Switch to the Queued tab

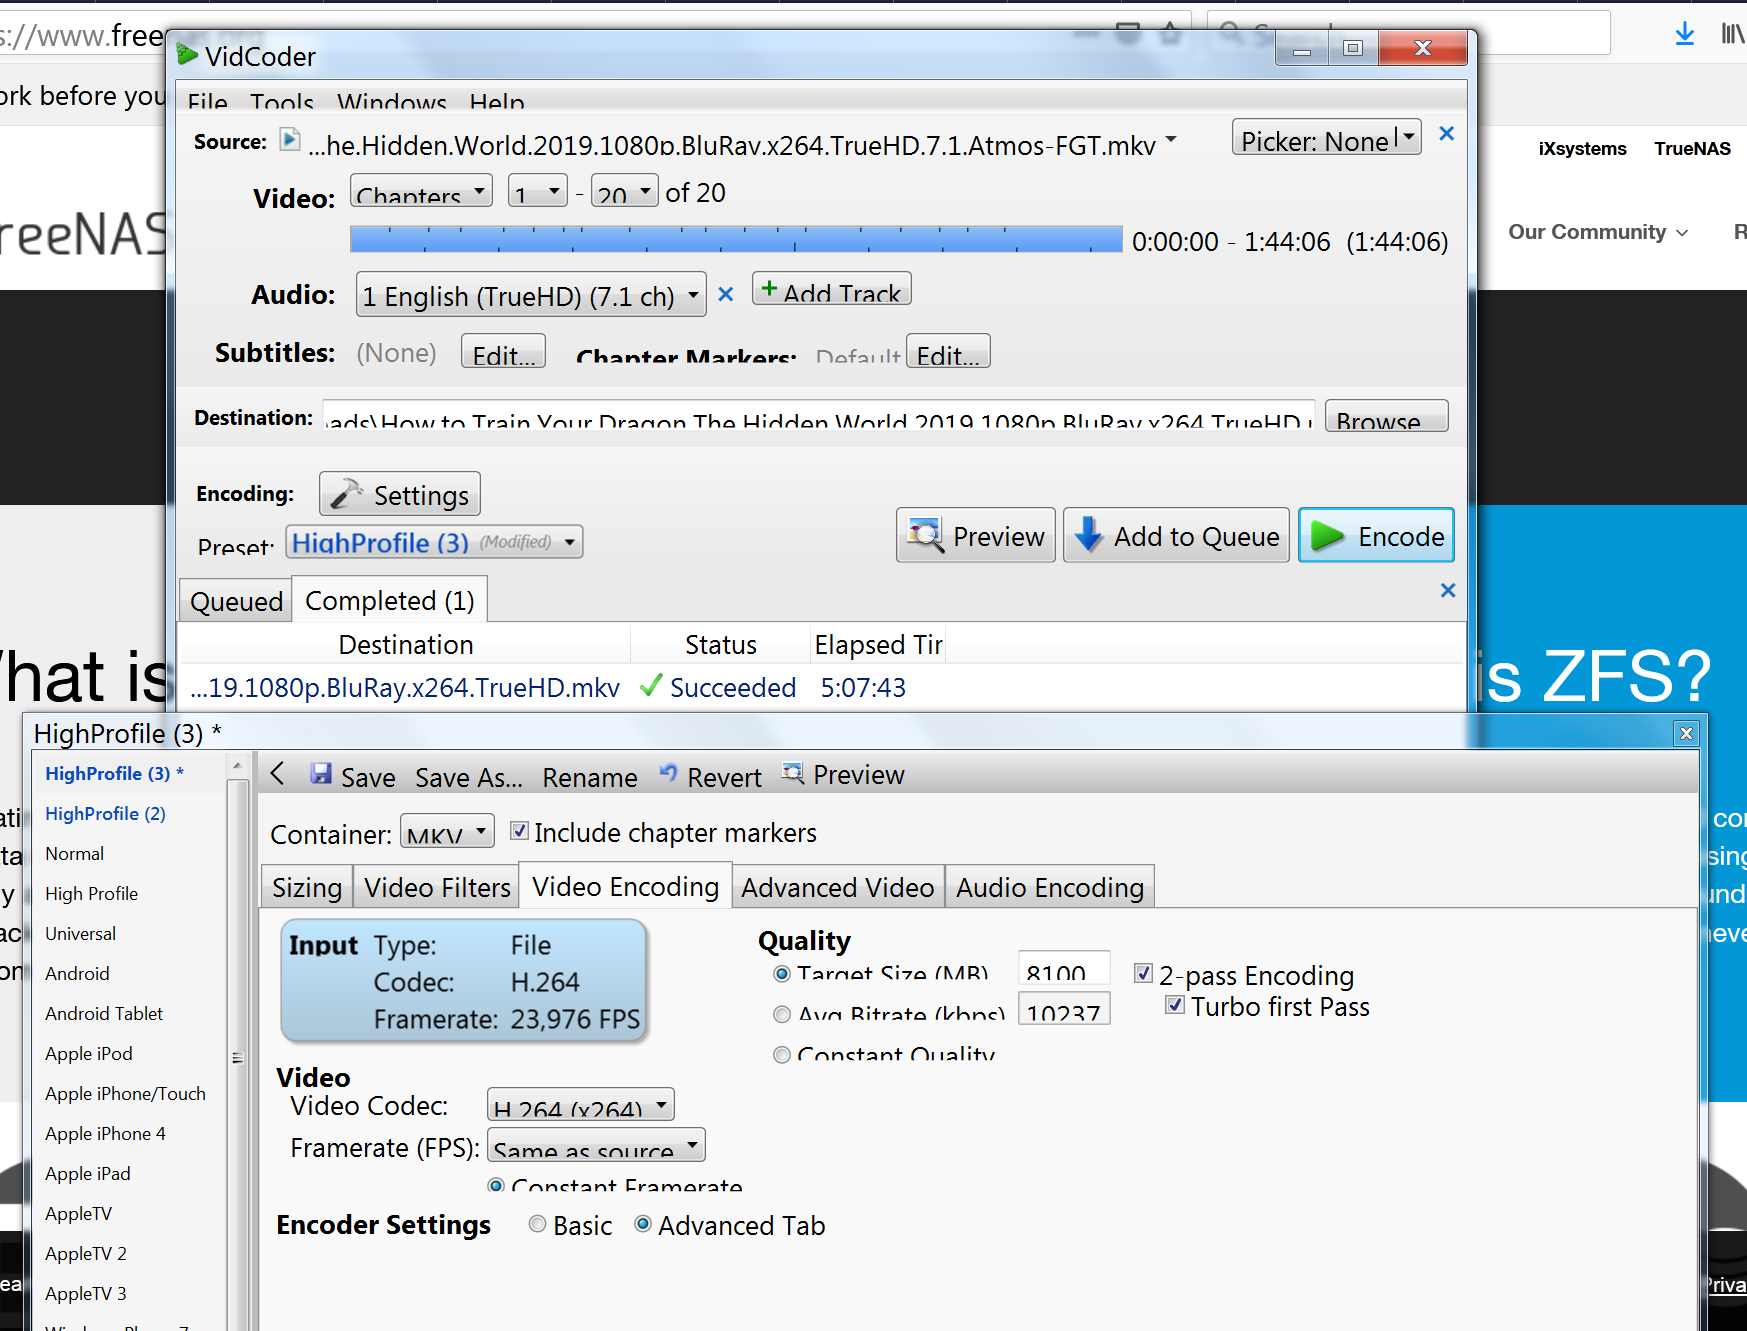236,600
